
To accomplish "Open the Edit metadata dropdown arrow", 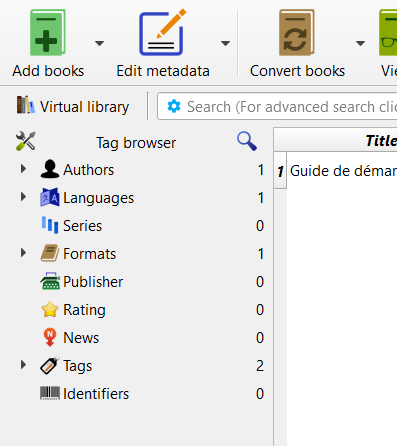I will point(225,43).
